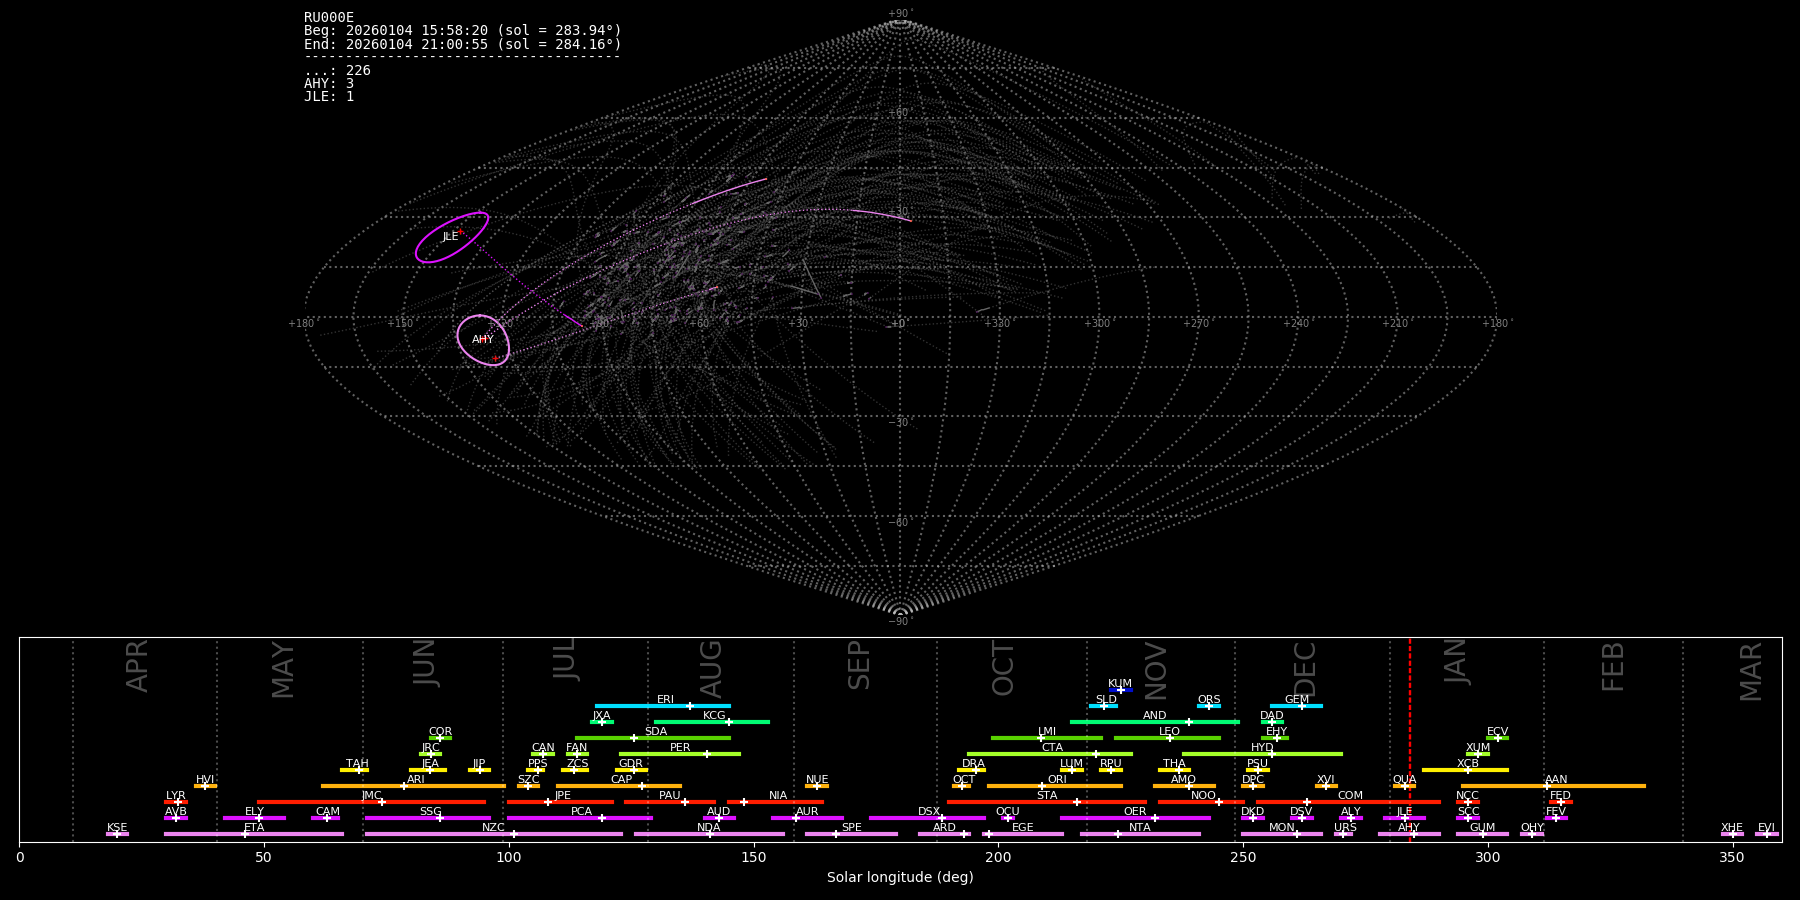Click the NCC shower label
The width and height of the screenshot is (1800, 900).
(1467, 796)
